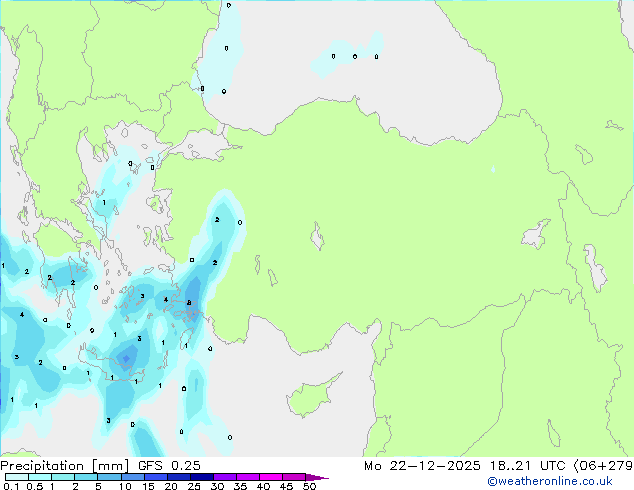Pick the legend swatch between 10 and 15
Viewport: 634px width, 490px height.
(132, 477)
